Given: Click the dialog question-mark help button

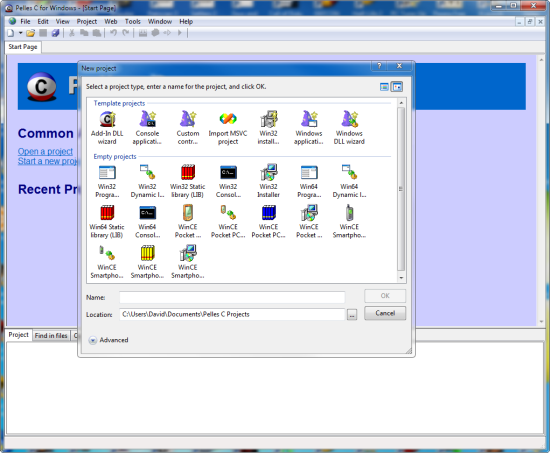Looking at the screenshot, I should (x=379, y=66).
